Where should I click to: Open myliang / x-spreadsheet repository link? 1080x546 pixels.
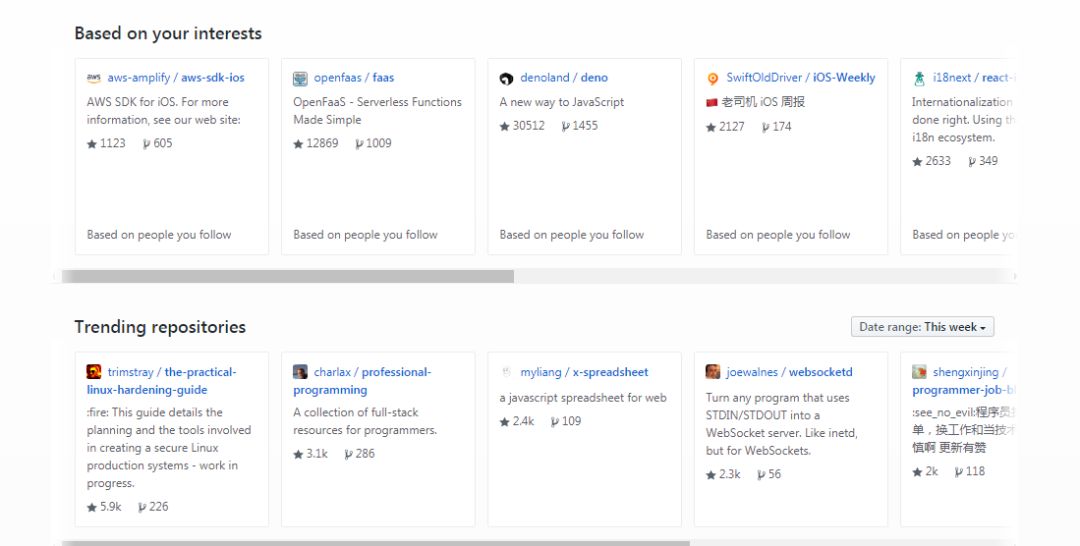pos(584,372)
